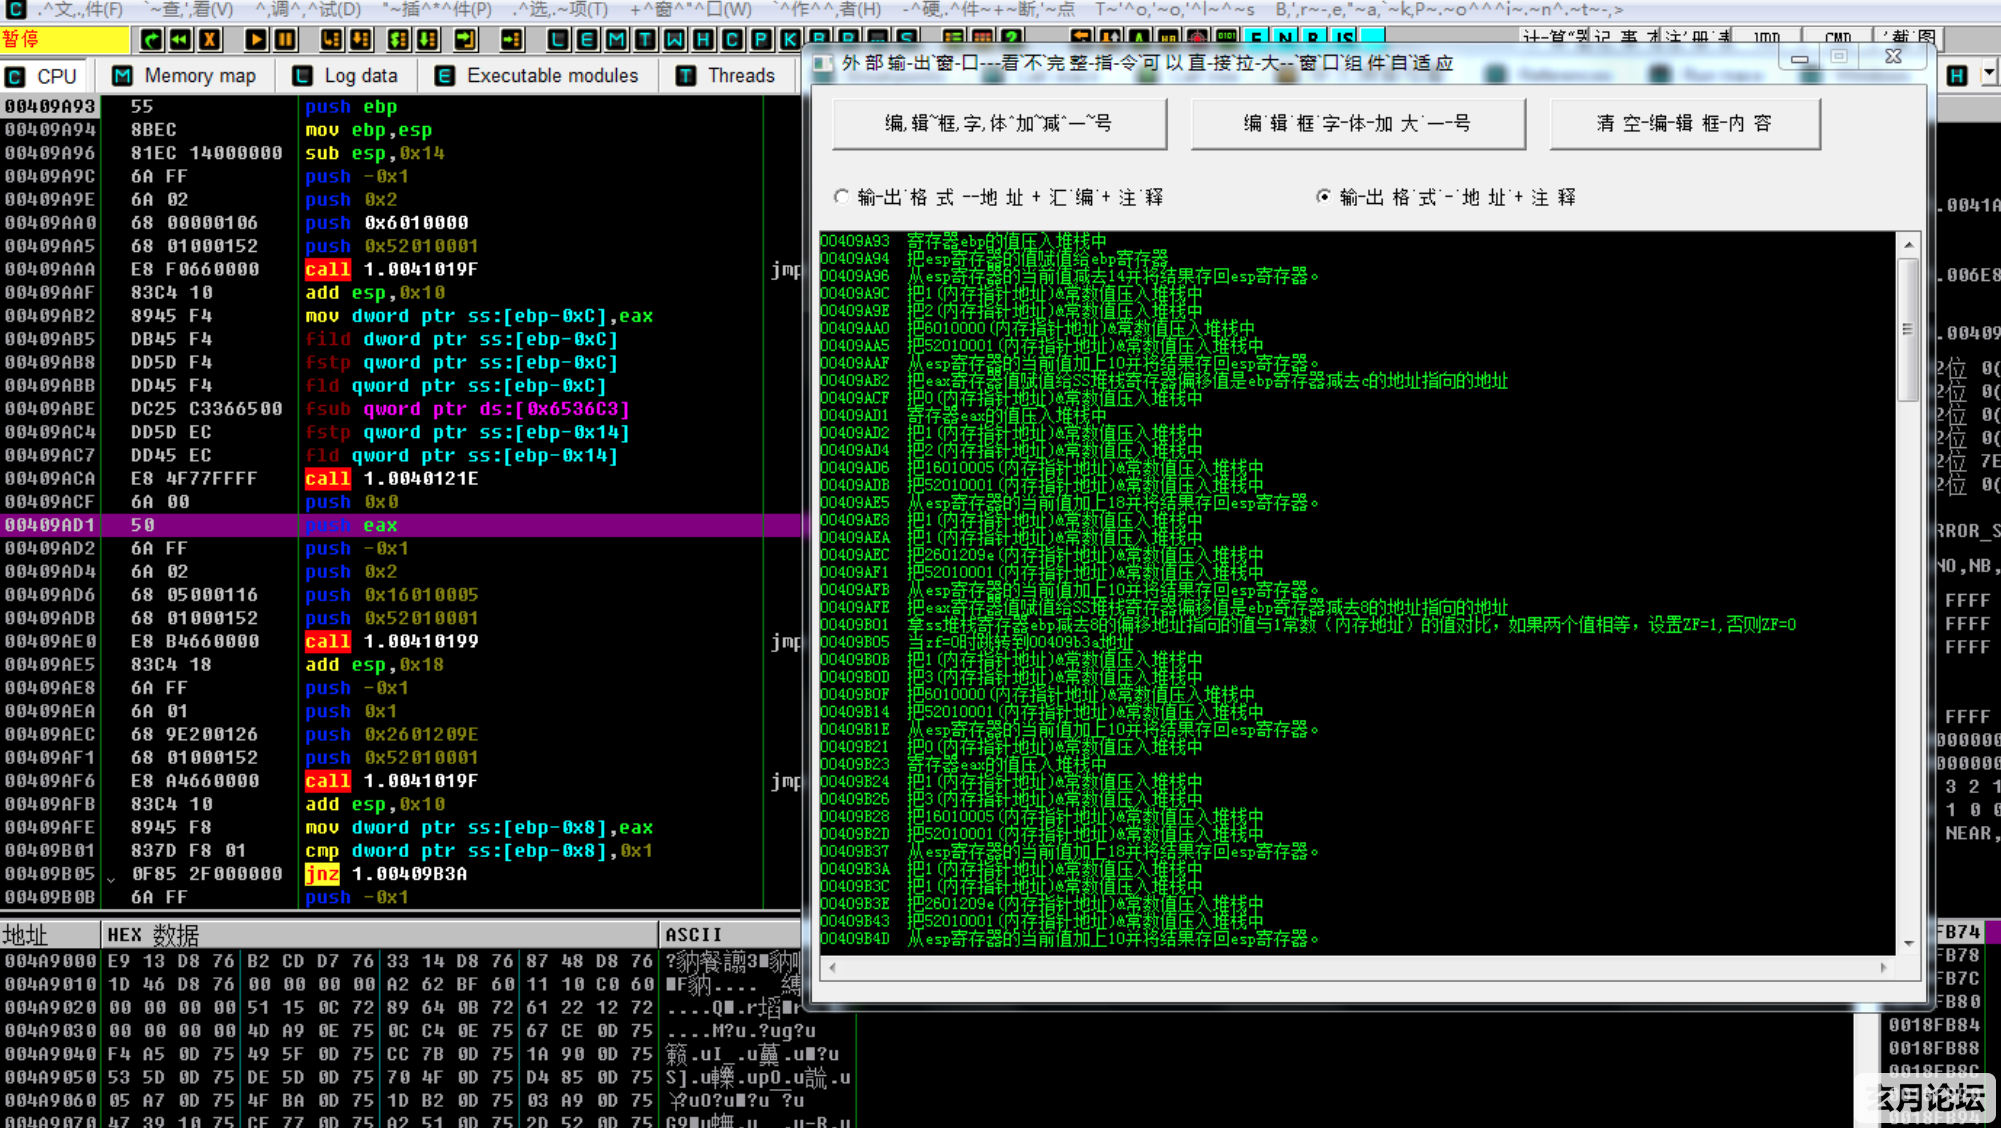Click the output window vertical scrollbar thumb
Image resolution: width=2001 pixels, height=1128 pixels.
(x=1908, y=328)
